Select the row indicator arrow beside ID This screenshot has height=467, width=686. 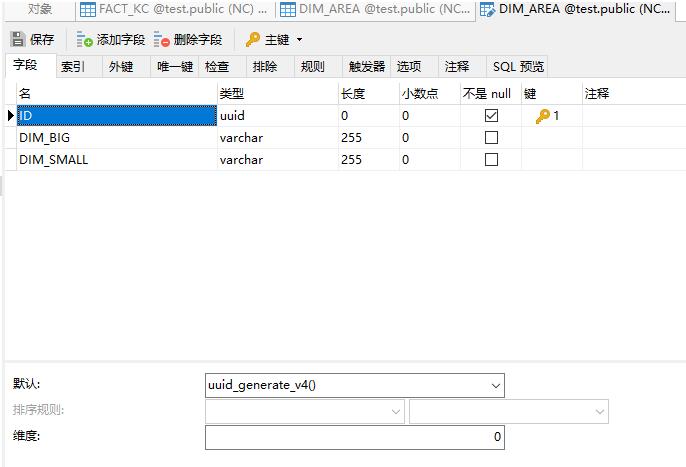(11, 116)
